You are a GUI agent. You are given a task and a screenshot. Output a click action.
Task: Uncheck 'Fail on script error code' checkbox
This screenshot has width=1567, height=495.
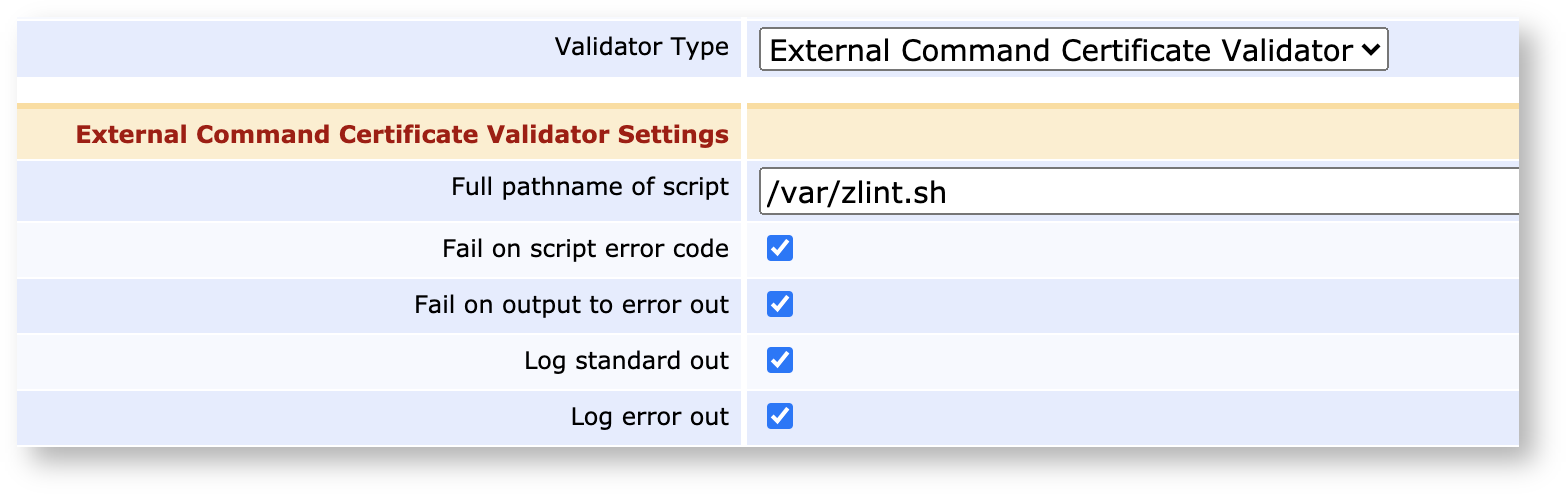coord(780,249)
